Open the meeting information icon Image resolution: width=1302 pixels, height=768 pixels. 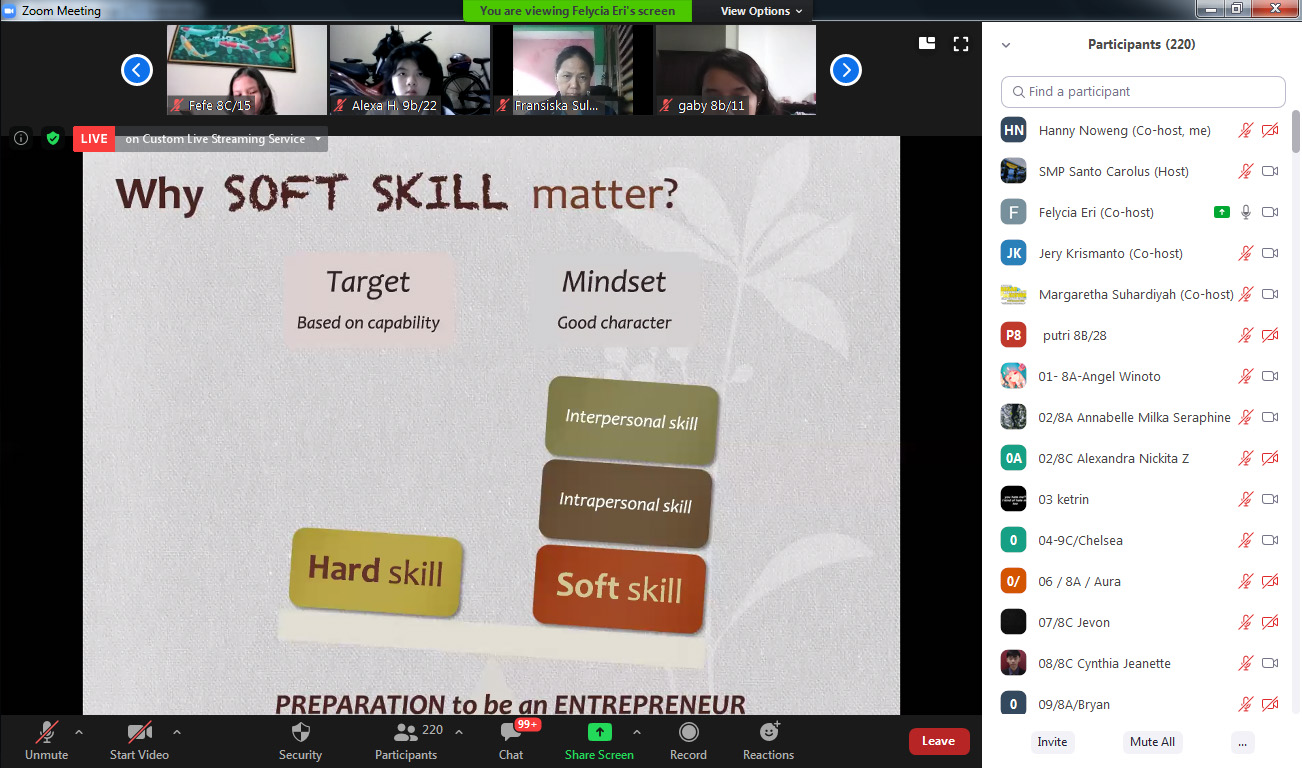[x=20, y=139]
